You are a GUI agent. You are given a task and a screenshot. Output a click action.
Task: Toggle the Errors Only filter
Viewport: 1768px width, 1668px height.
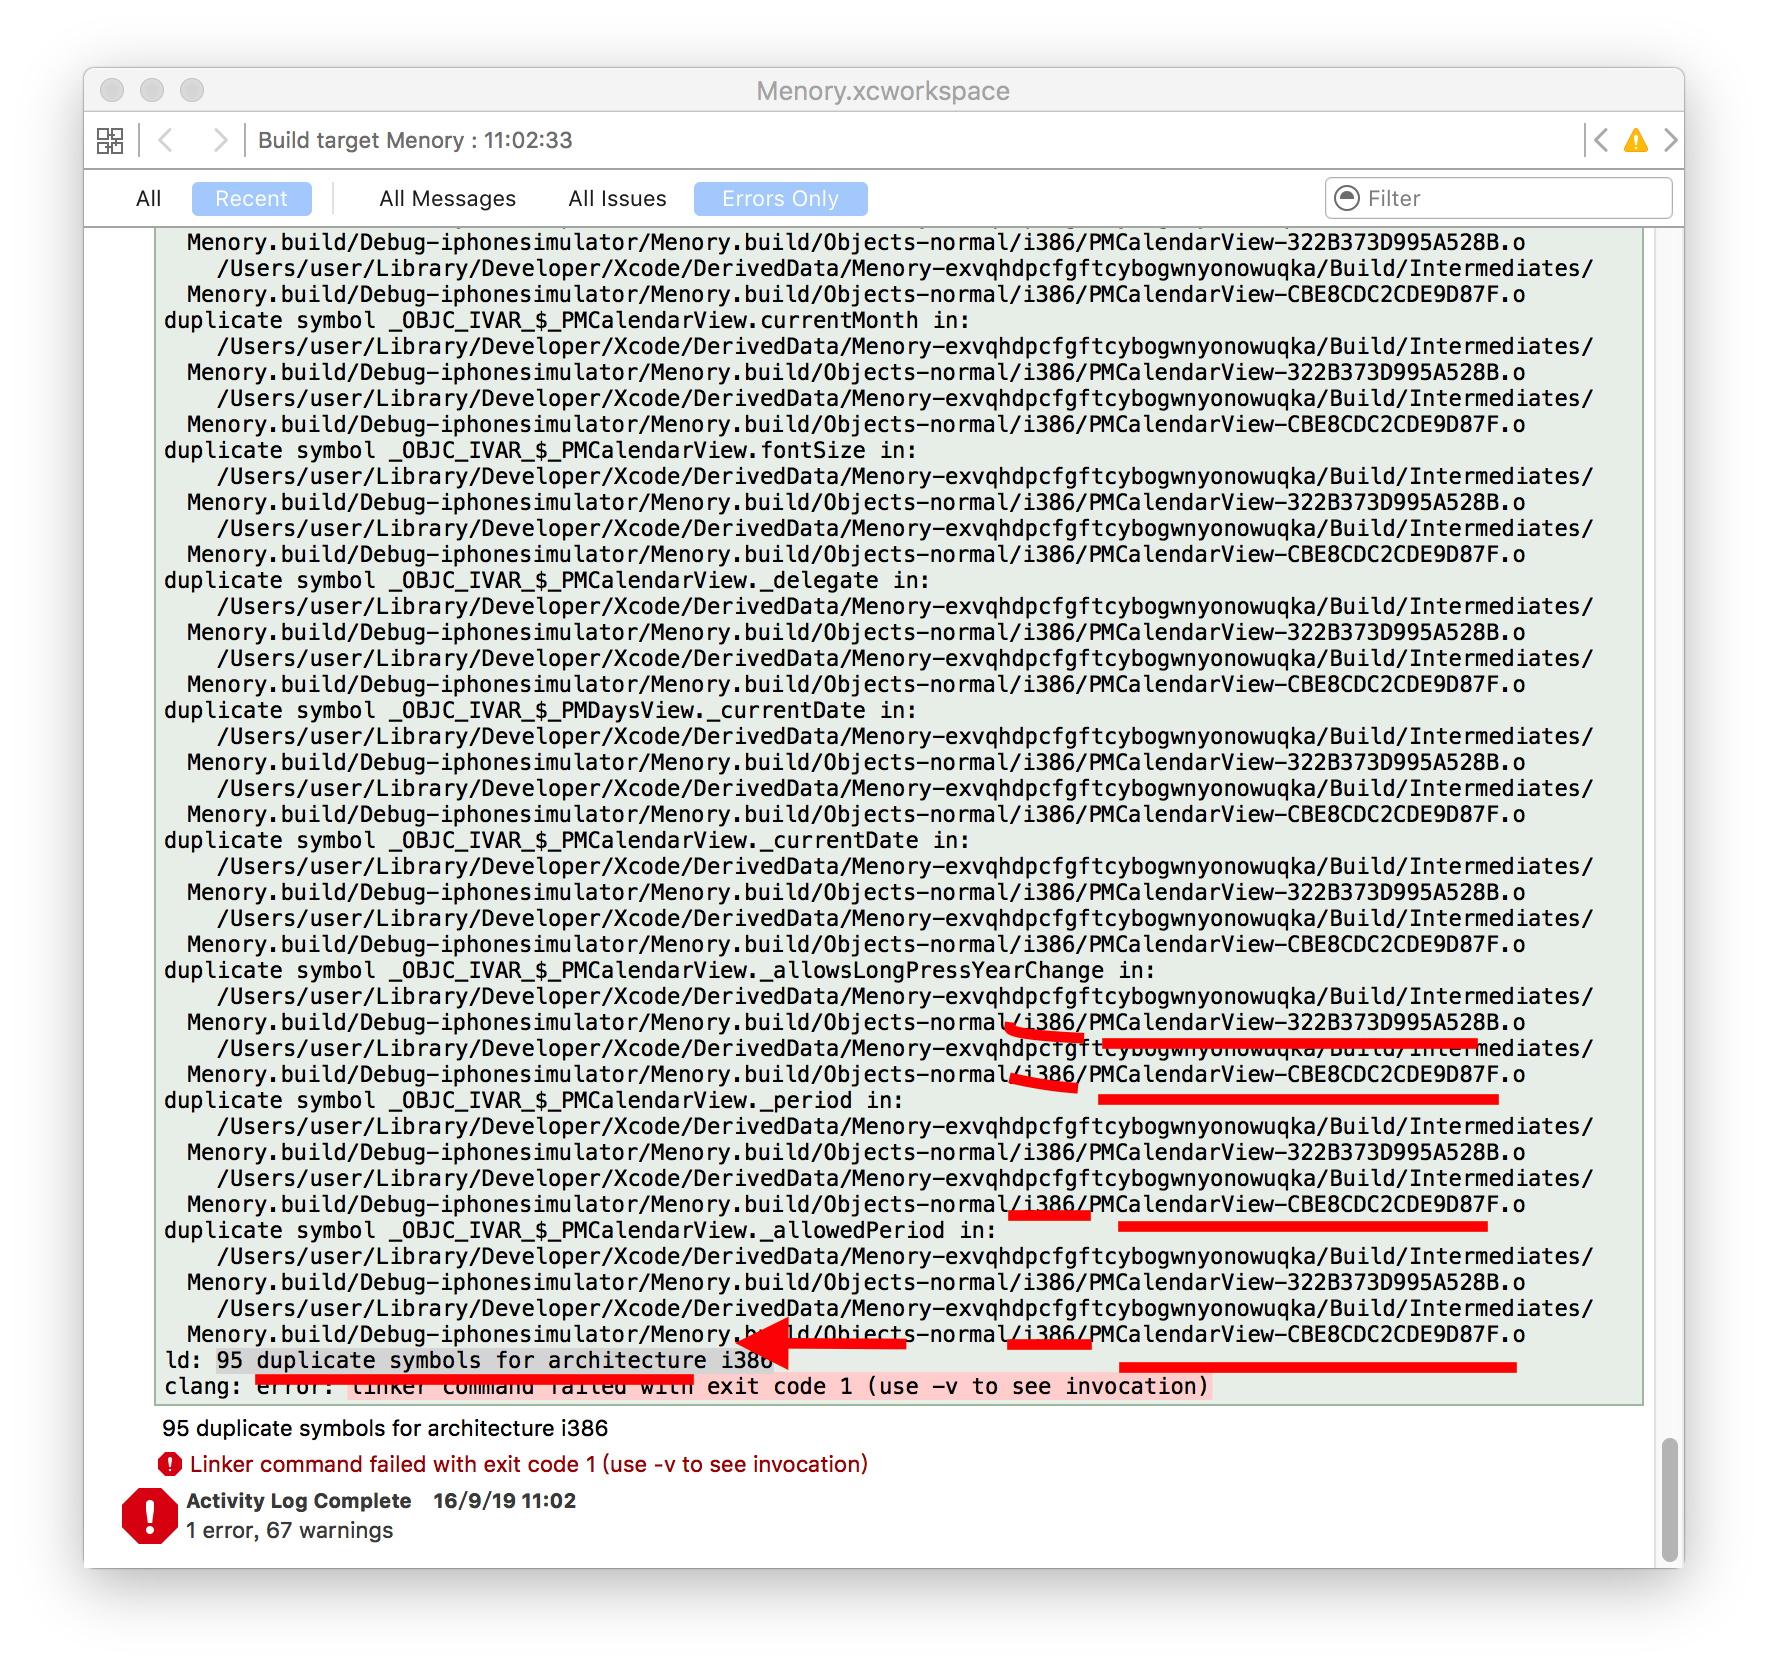point(780,198)
